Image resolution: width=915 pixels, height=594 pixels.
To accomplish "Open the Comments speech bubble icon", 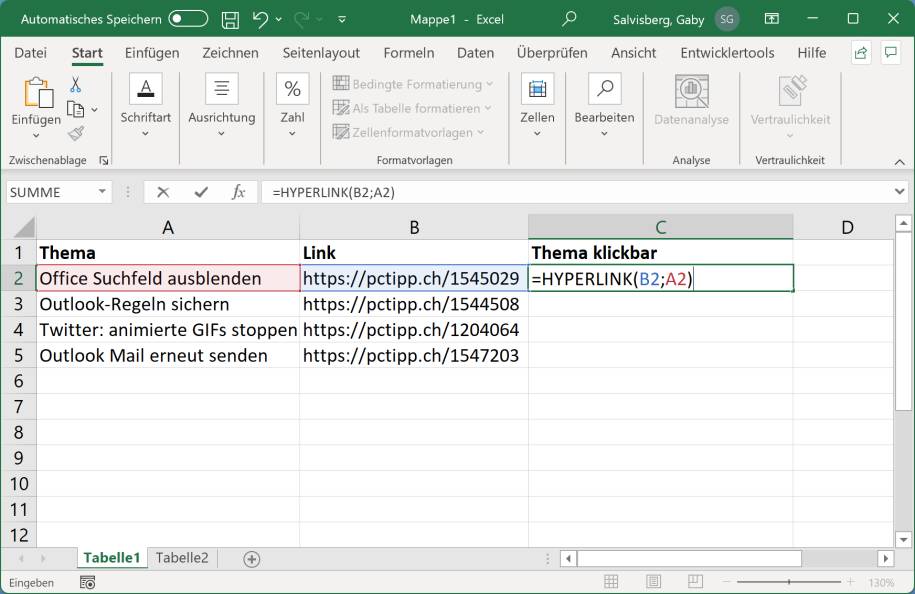I will click(x=890, y=53).
